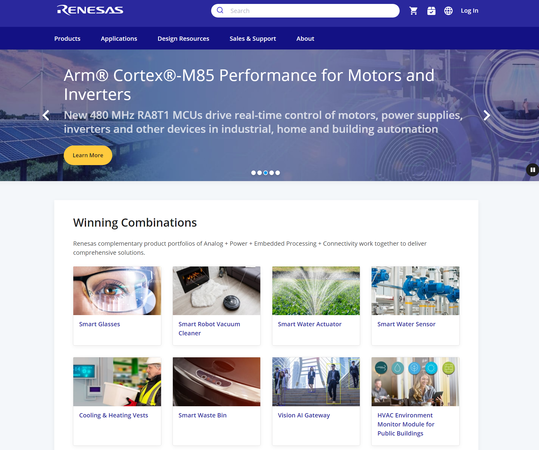539x450 pixels.
Task: Pause the hero carousel autoplay
Action: [x=532, y=169]
